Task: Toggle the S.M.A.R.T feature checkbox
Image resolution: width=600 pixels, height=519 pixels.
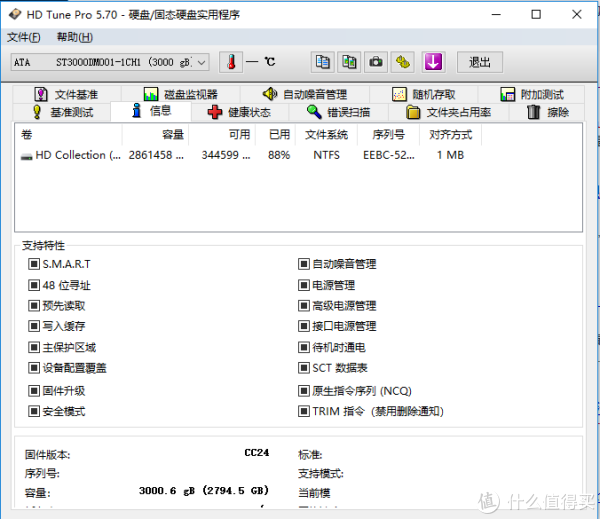Action: (x=34, y=264)
